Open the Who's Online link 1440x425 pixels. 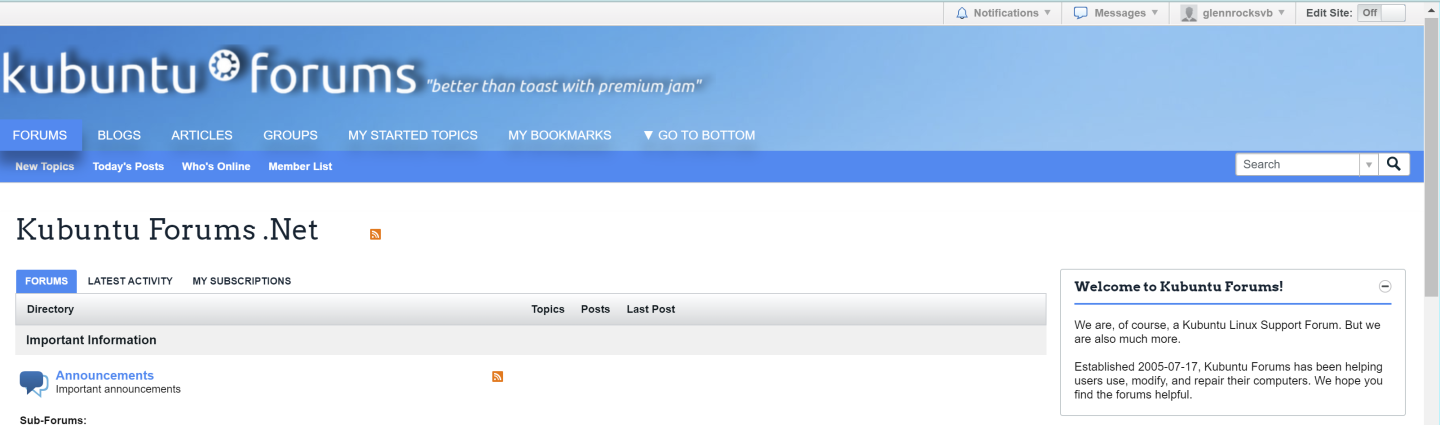[216, 166]
